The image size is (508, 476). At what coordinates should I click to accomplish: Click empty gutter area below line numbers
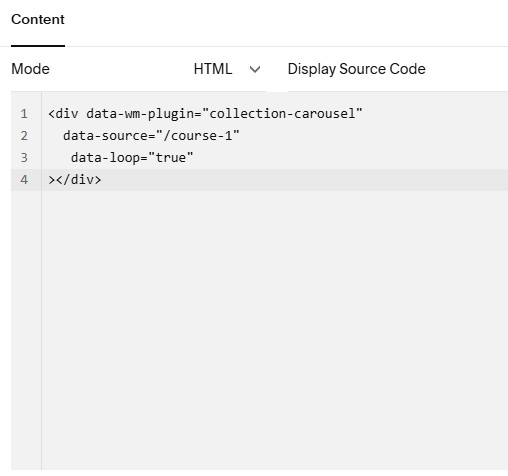pyautogui.click(x=26, y=330)
